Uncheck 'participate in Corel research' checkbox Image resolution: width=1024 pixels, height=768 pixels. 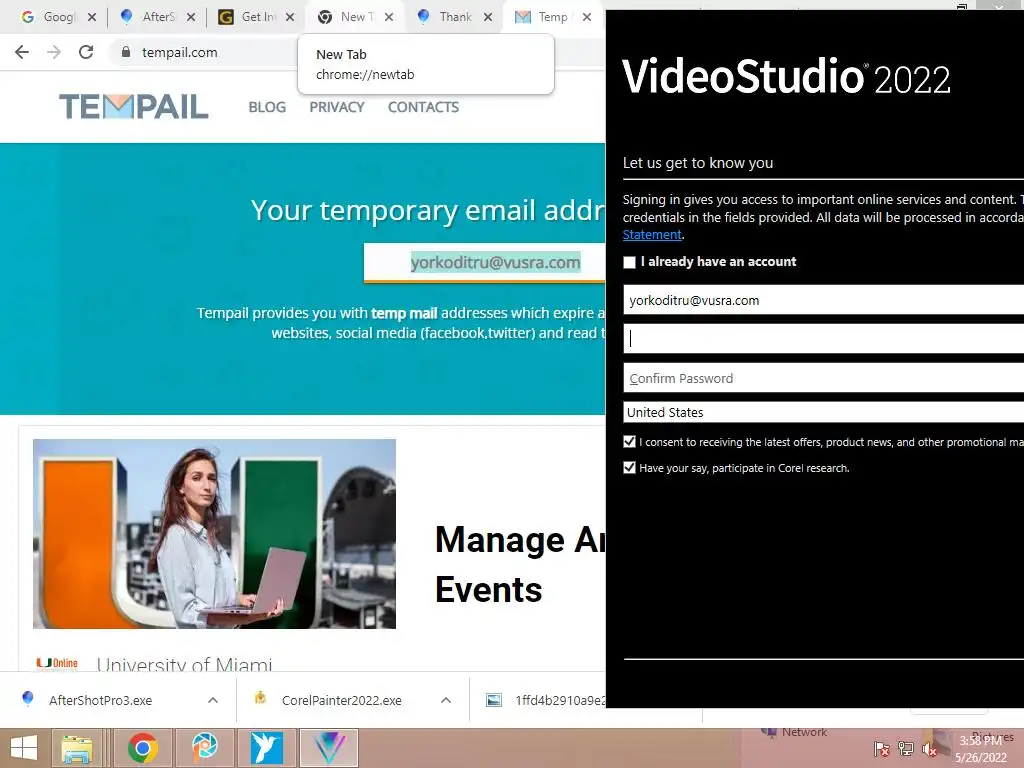(x=630, y=468)
